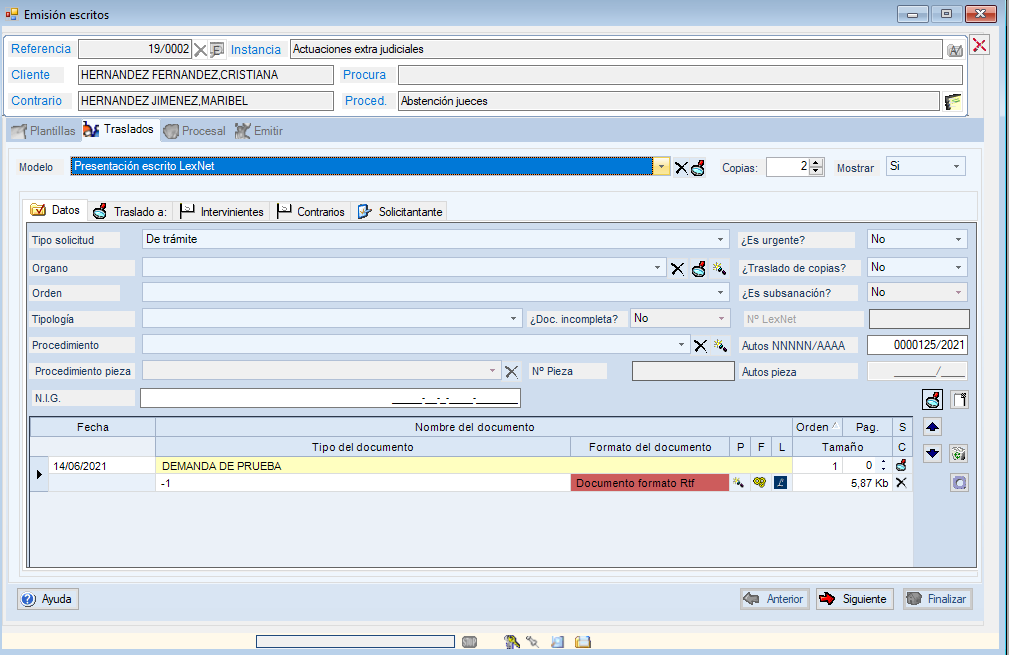Click the notes icon beside Proced. field

tap(953, 101)
